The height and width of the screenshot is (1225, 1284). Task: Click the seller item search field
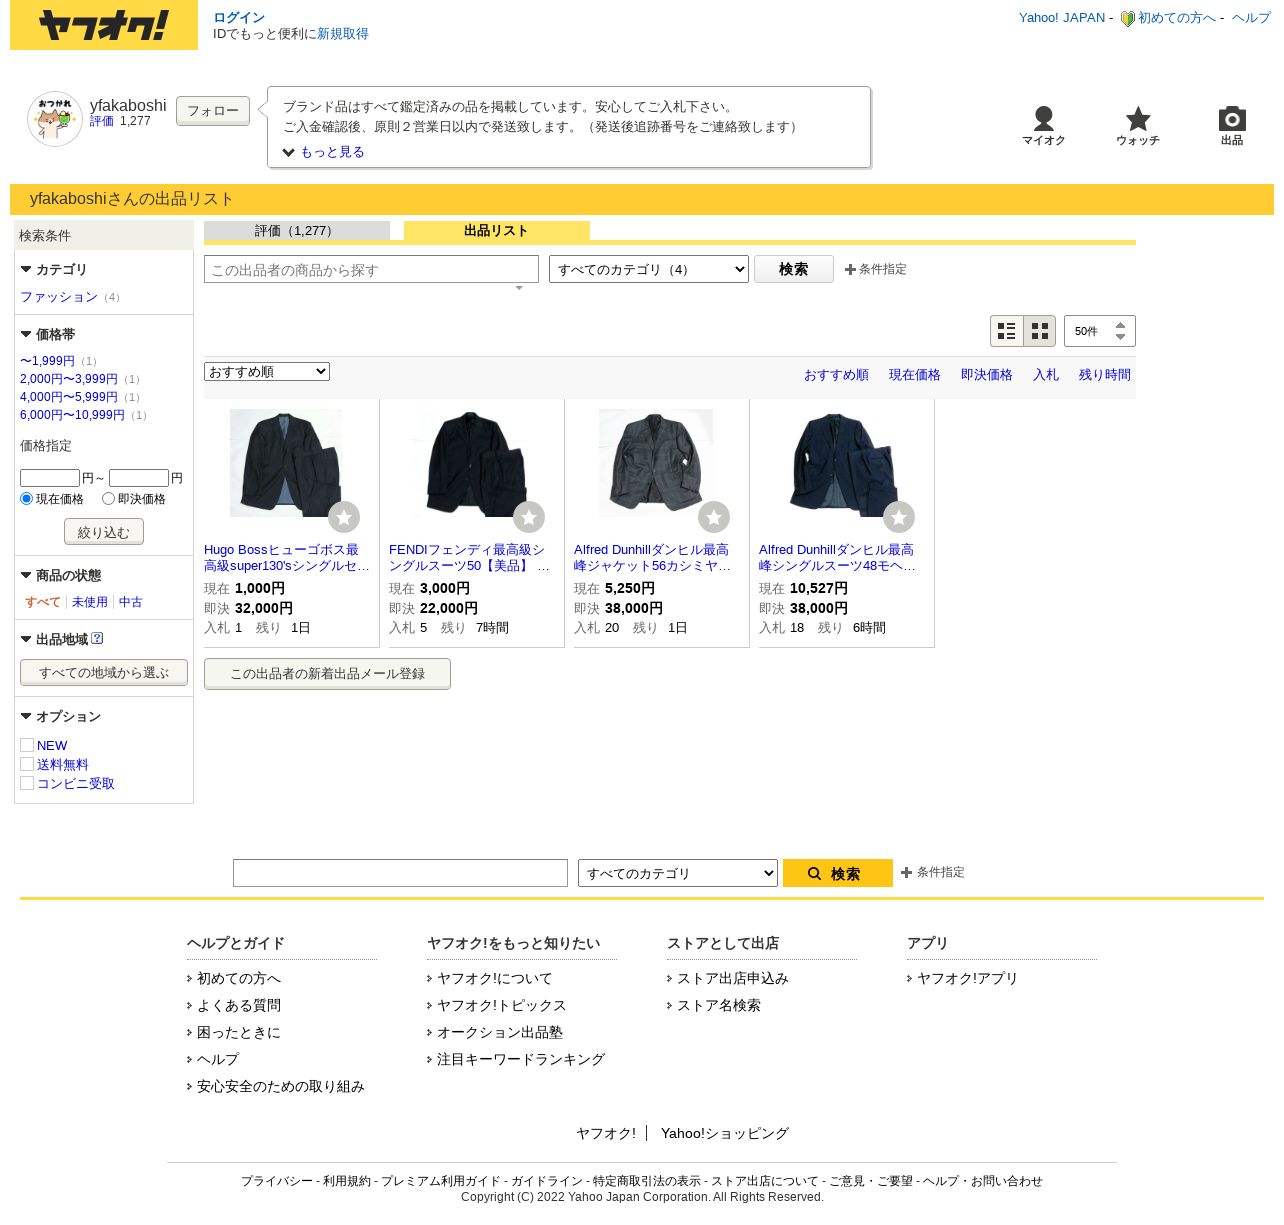[371, 269]
